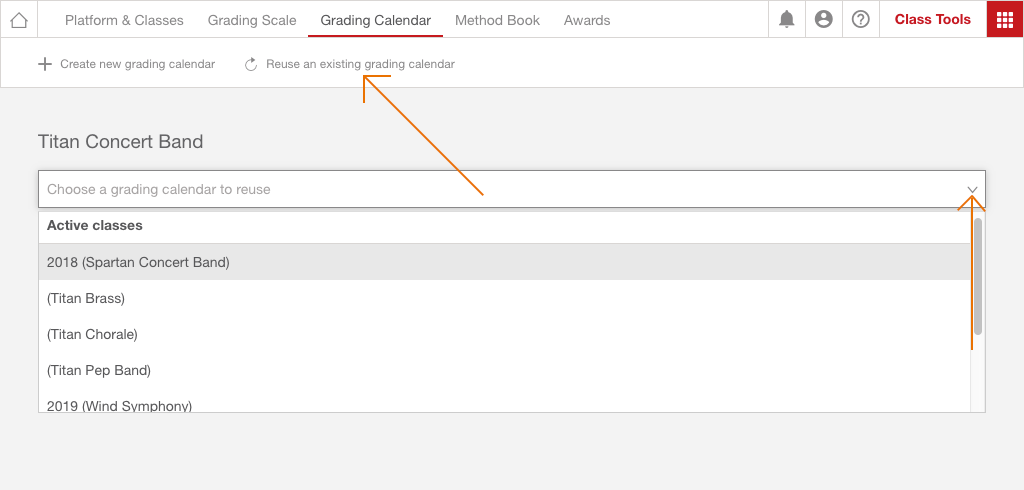The image size is (1024, 490).
Task: Open the notifications bell
Action: tap(787, 20)
